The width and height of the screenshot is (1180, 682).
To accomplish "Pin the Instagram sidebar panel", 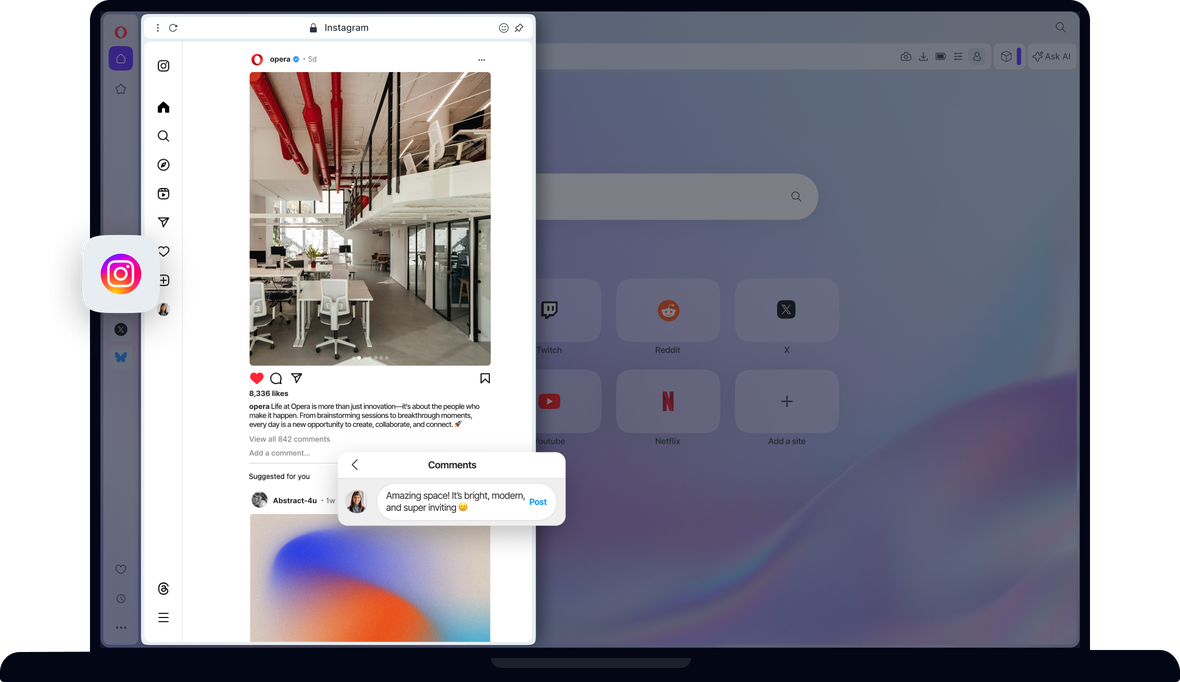I will (x=519, y=28).
